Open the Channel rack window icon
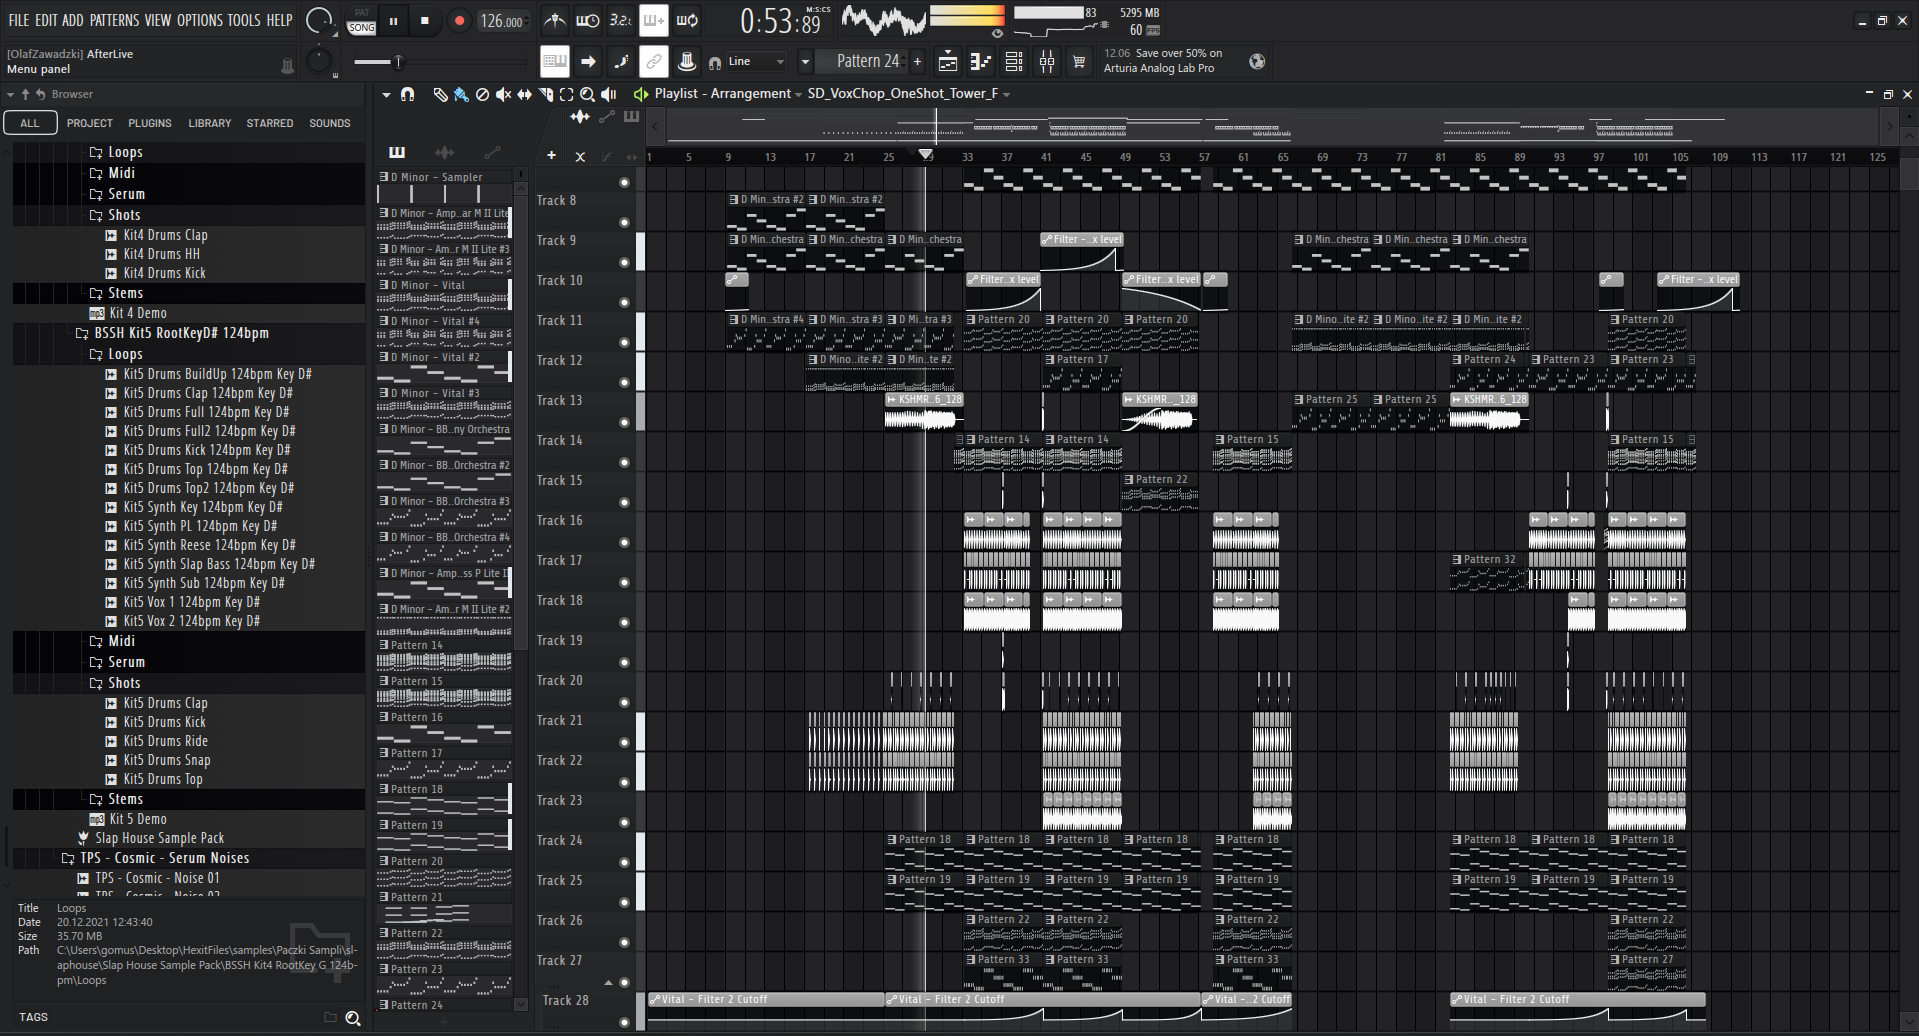The height and width of the screenshot is (1036, 1919). (1014, 62)
